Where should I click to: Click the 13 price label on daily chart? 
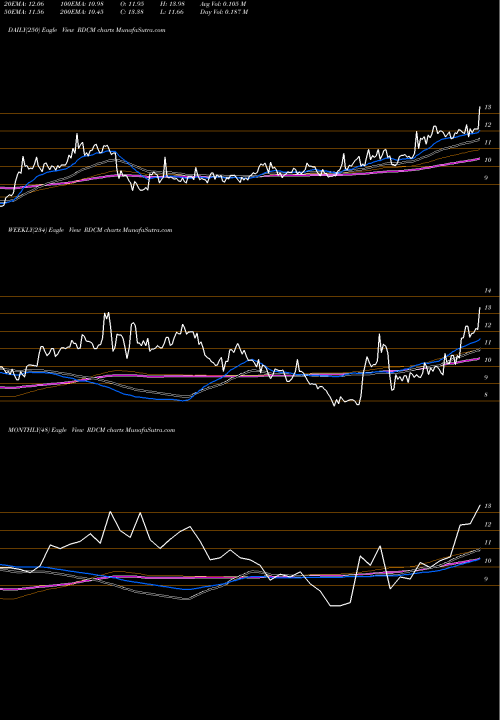488,107
